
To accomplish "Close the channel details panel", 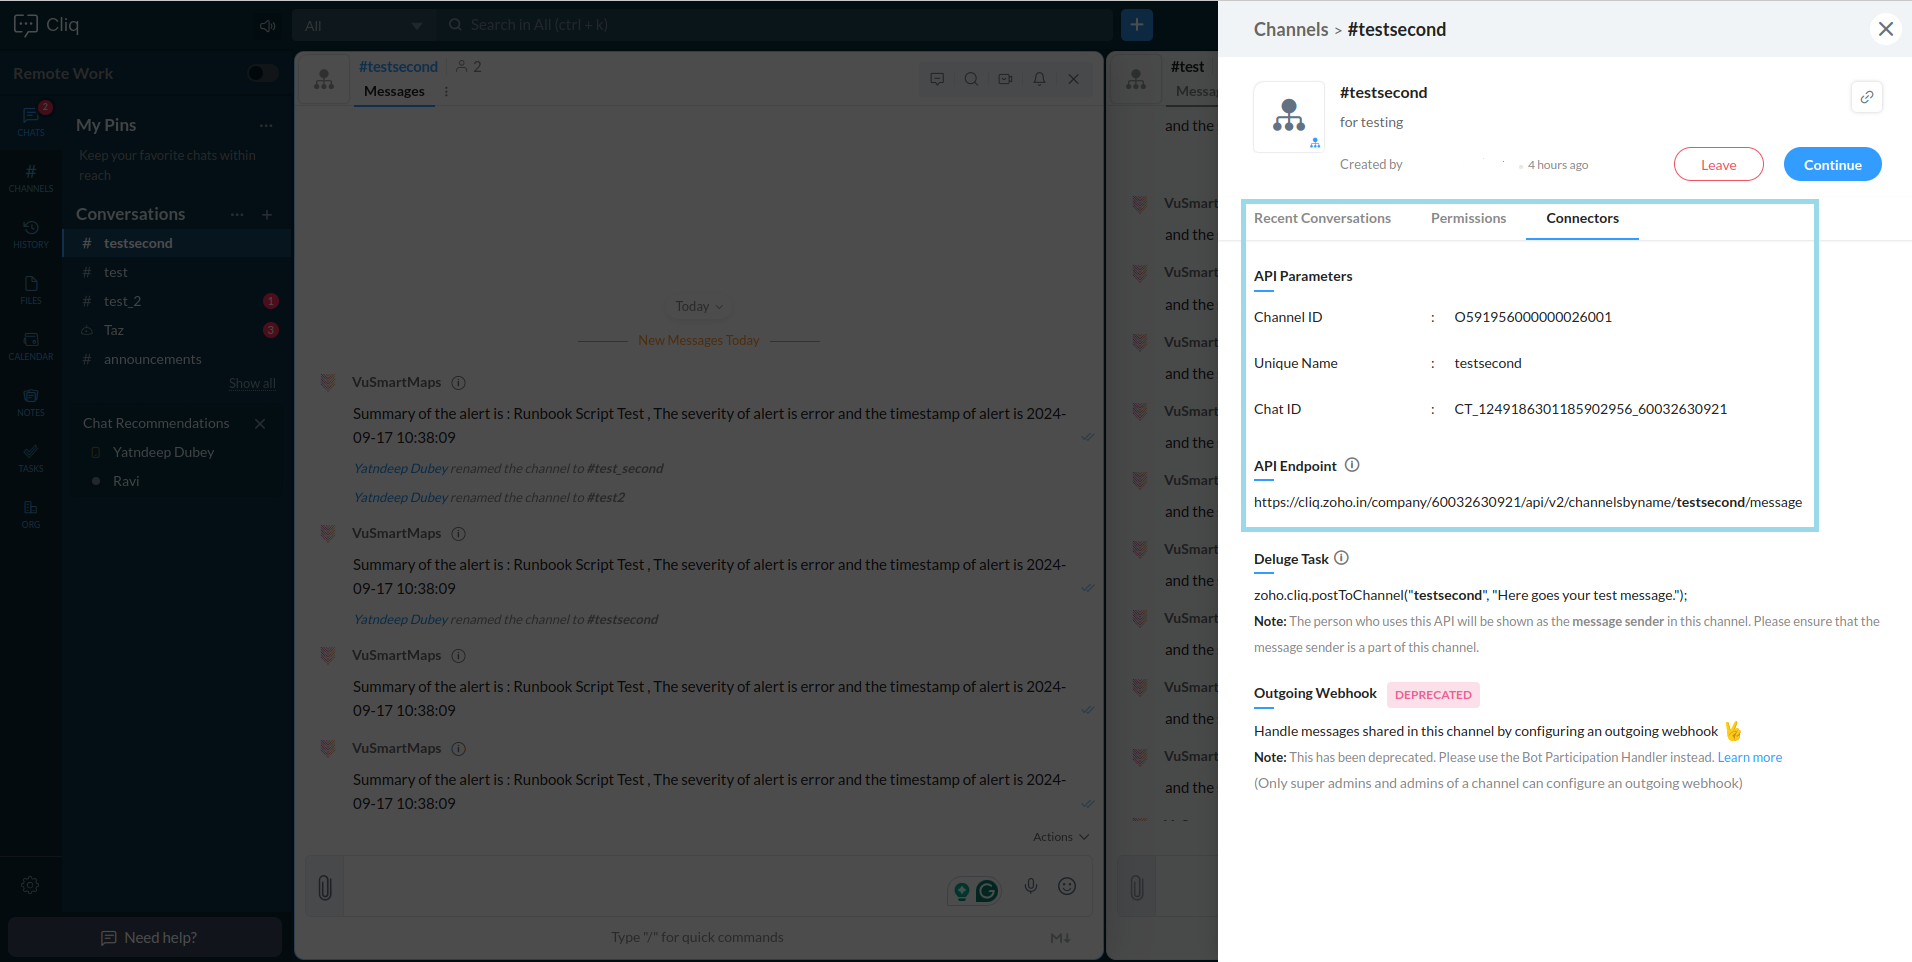I will [1885, 29].
